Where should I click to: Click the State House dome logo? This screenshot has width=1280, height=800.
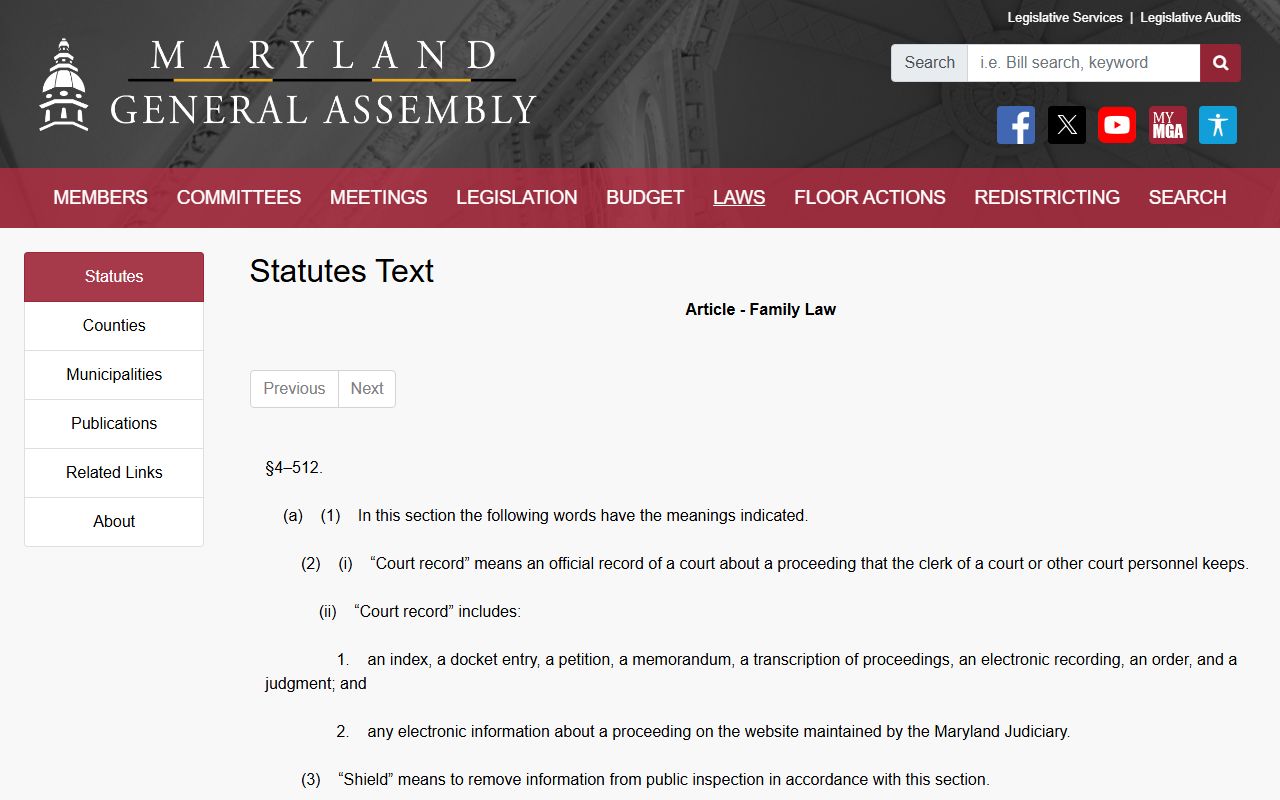[64, 85]
